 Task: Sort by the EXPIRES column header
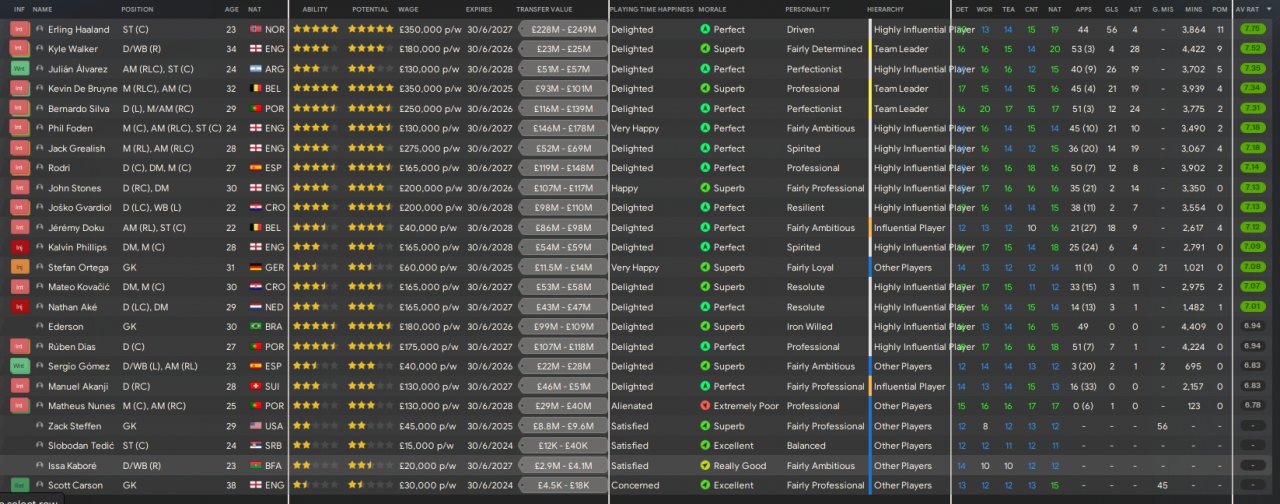479,9
